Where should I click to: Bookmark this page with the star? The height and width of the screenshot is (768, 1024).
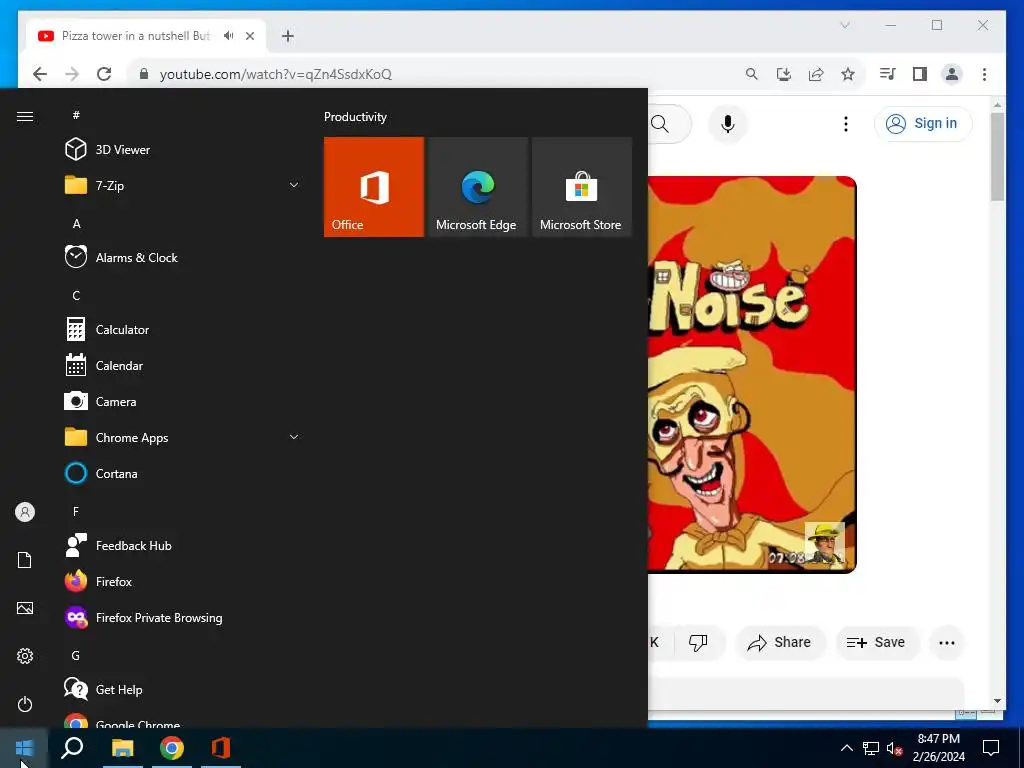(848, 74)
